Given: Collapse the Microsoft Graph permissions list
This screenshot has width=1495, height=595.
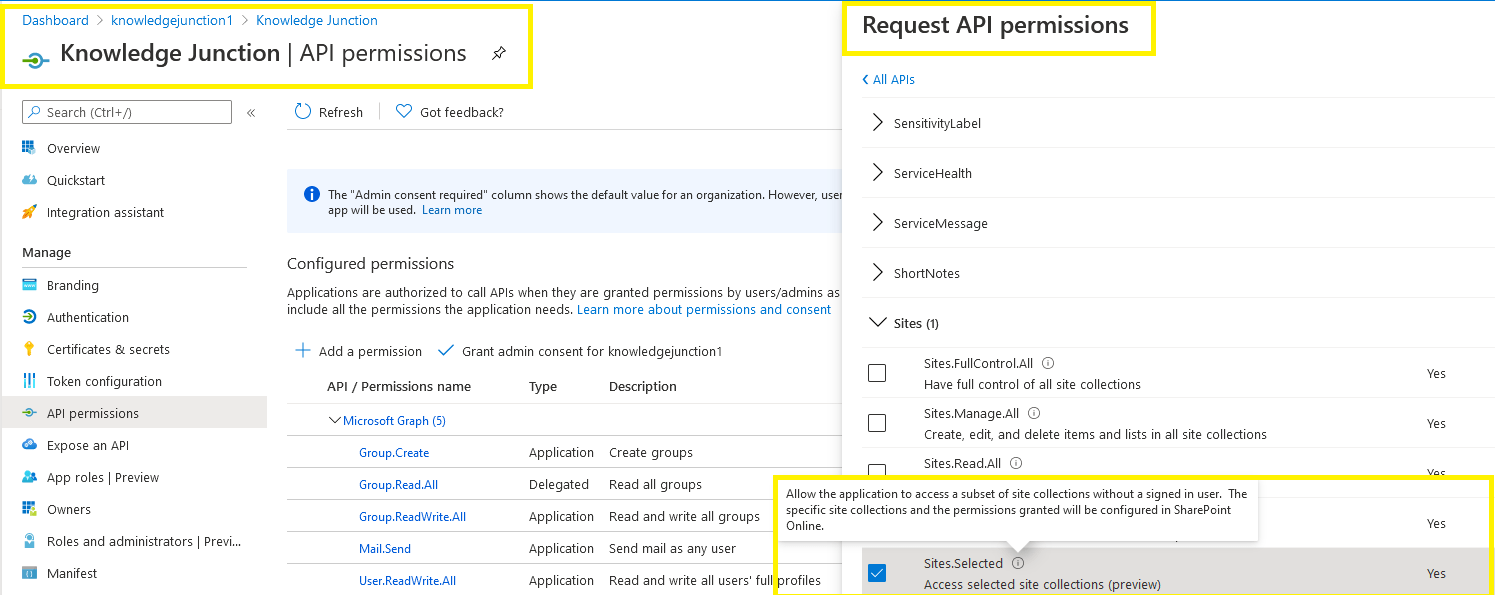Looking at the screenshot, I should coord(336,420).
